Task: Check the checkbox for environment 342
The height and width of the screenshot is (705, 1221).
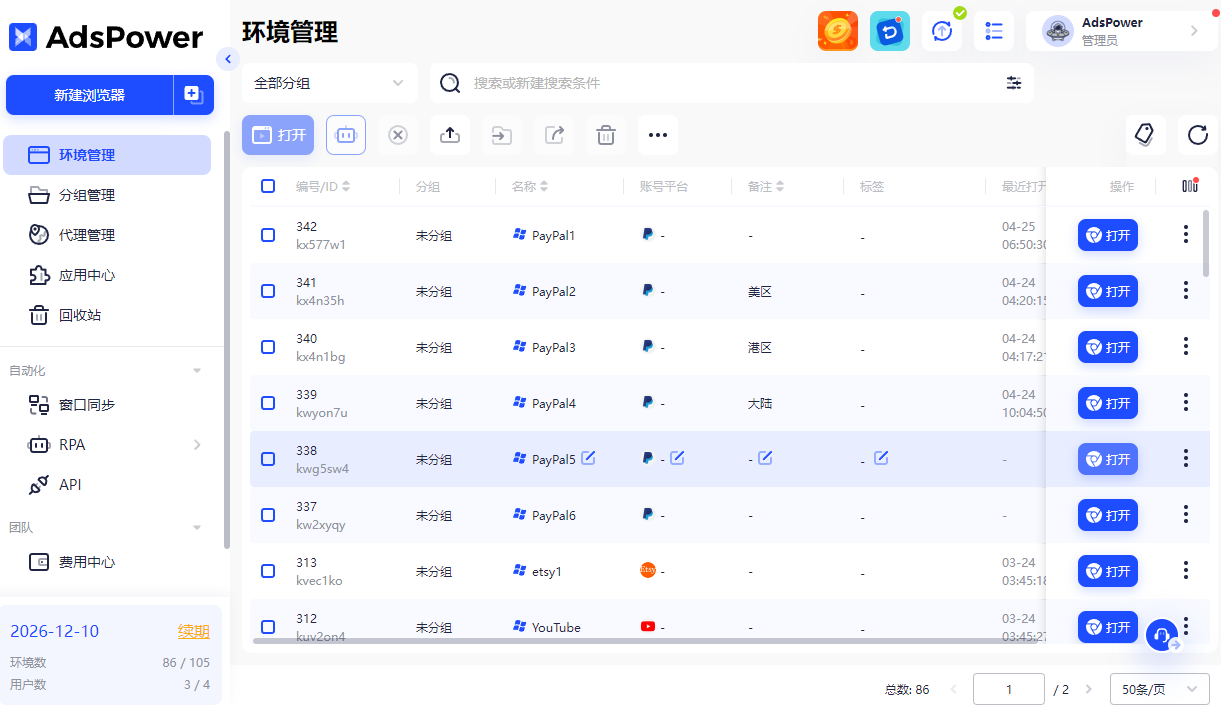Action: click(x=268, y=235)
